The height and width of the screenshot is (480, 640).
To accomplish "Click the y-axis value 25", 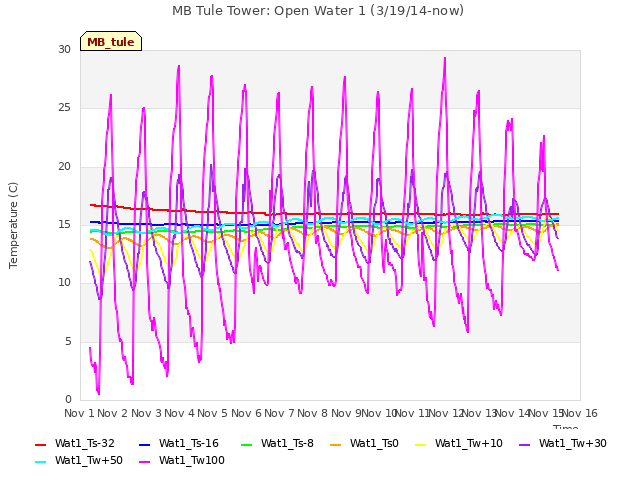I will [x=64, y=108].
